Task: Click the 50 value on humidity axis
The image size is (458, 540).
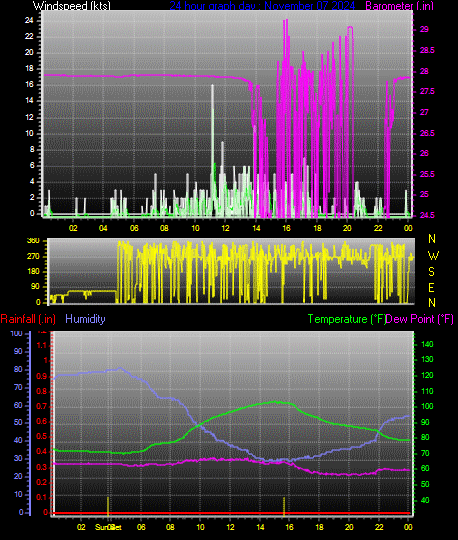Action: point(18,423)
